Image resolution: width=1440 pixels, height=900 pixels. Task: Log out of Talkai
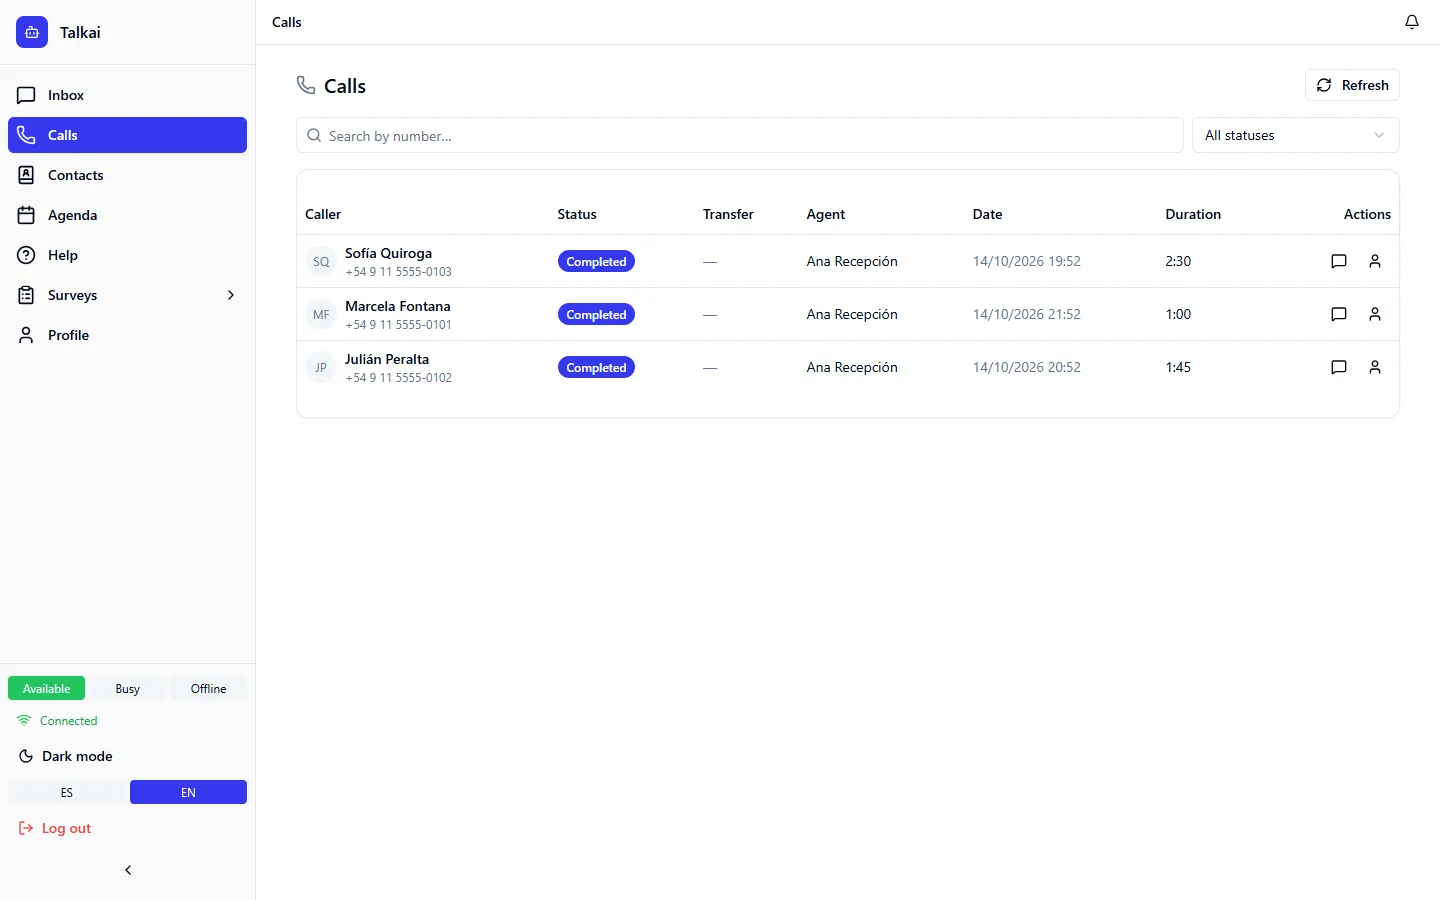tap(55, 828)
